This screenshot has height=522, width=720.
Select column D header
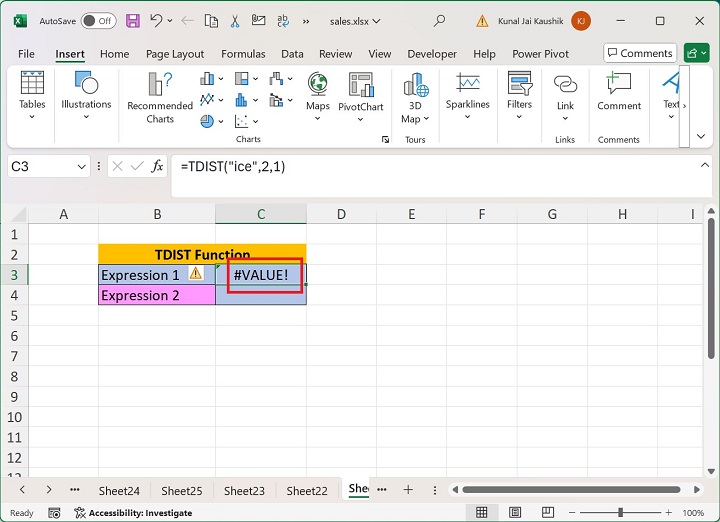tap(341, 214)
